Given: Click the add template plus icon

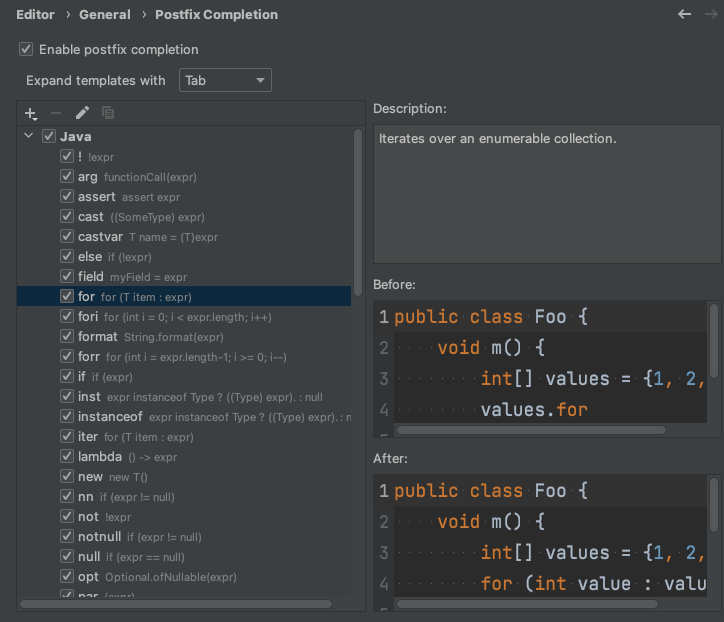Looking at the screenshot, I should tap(31, 114).
